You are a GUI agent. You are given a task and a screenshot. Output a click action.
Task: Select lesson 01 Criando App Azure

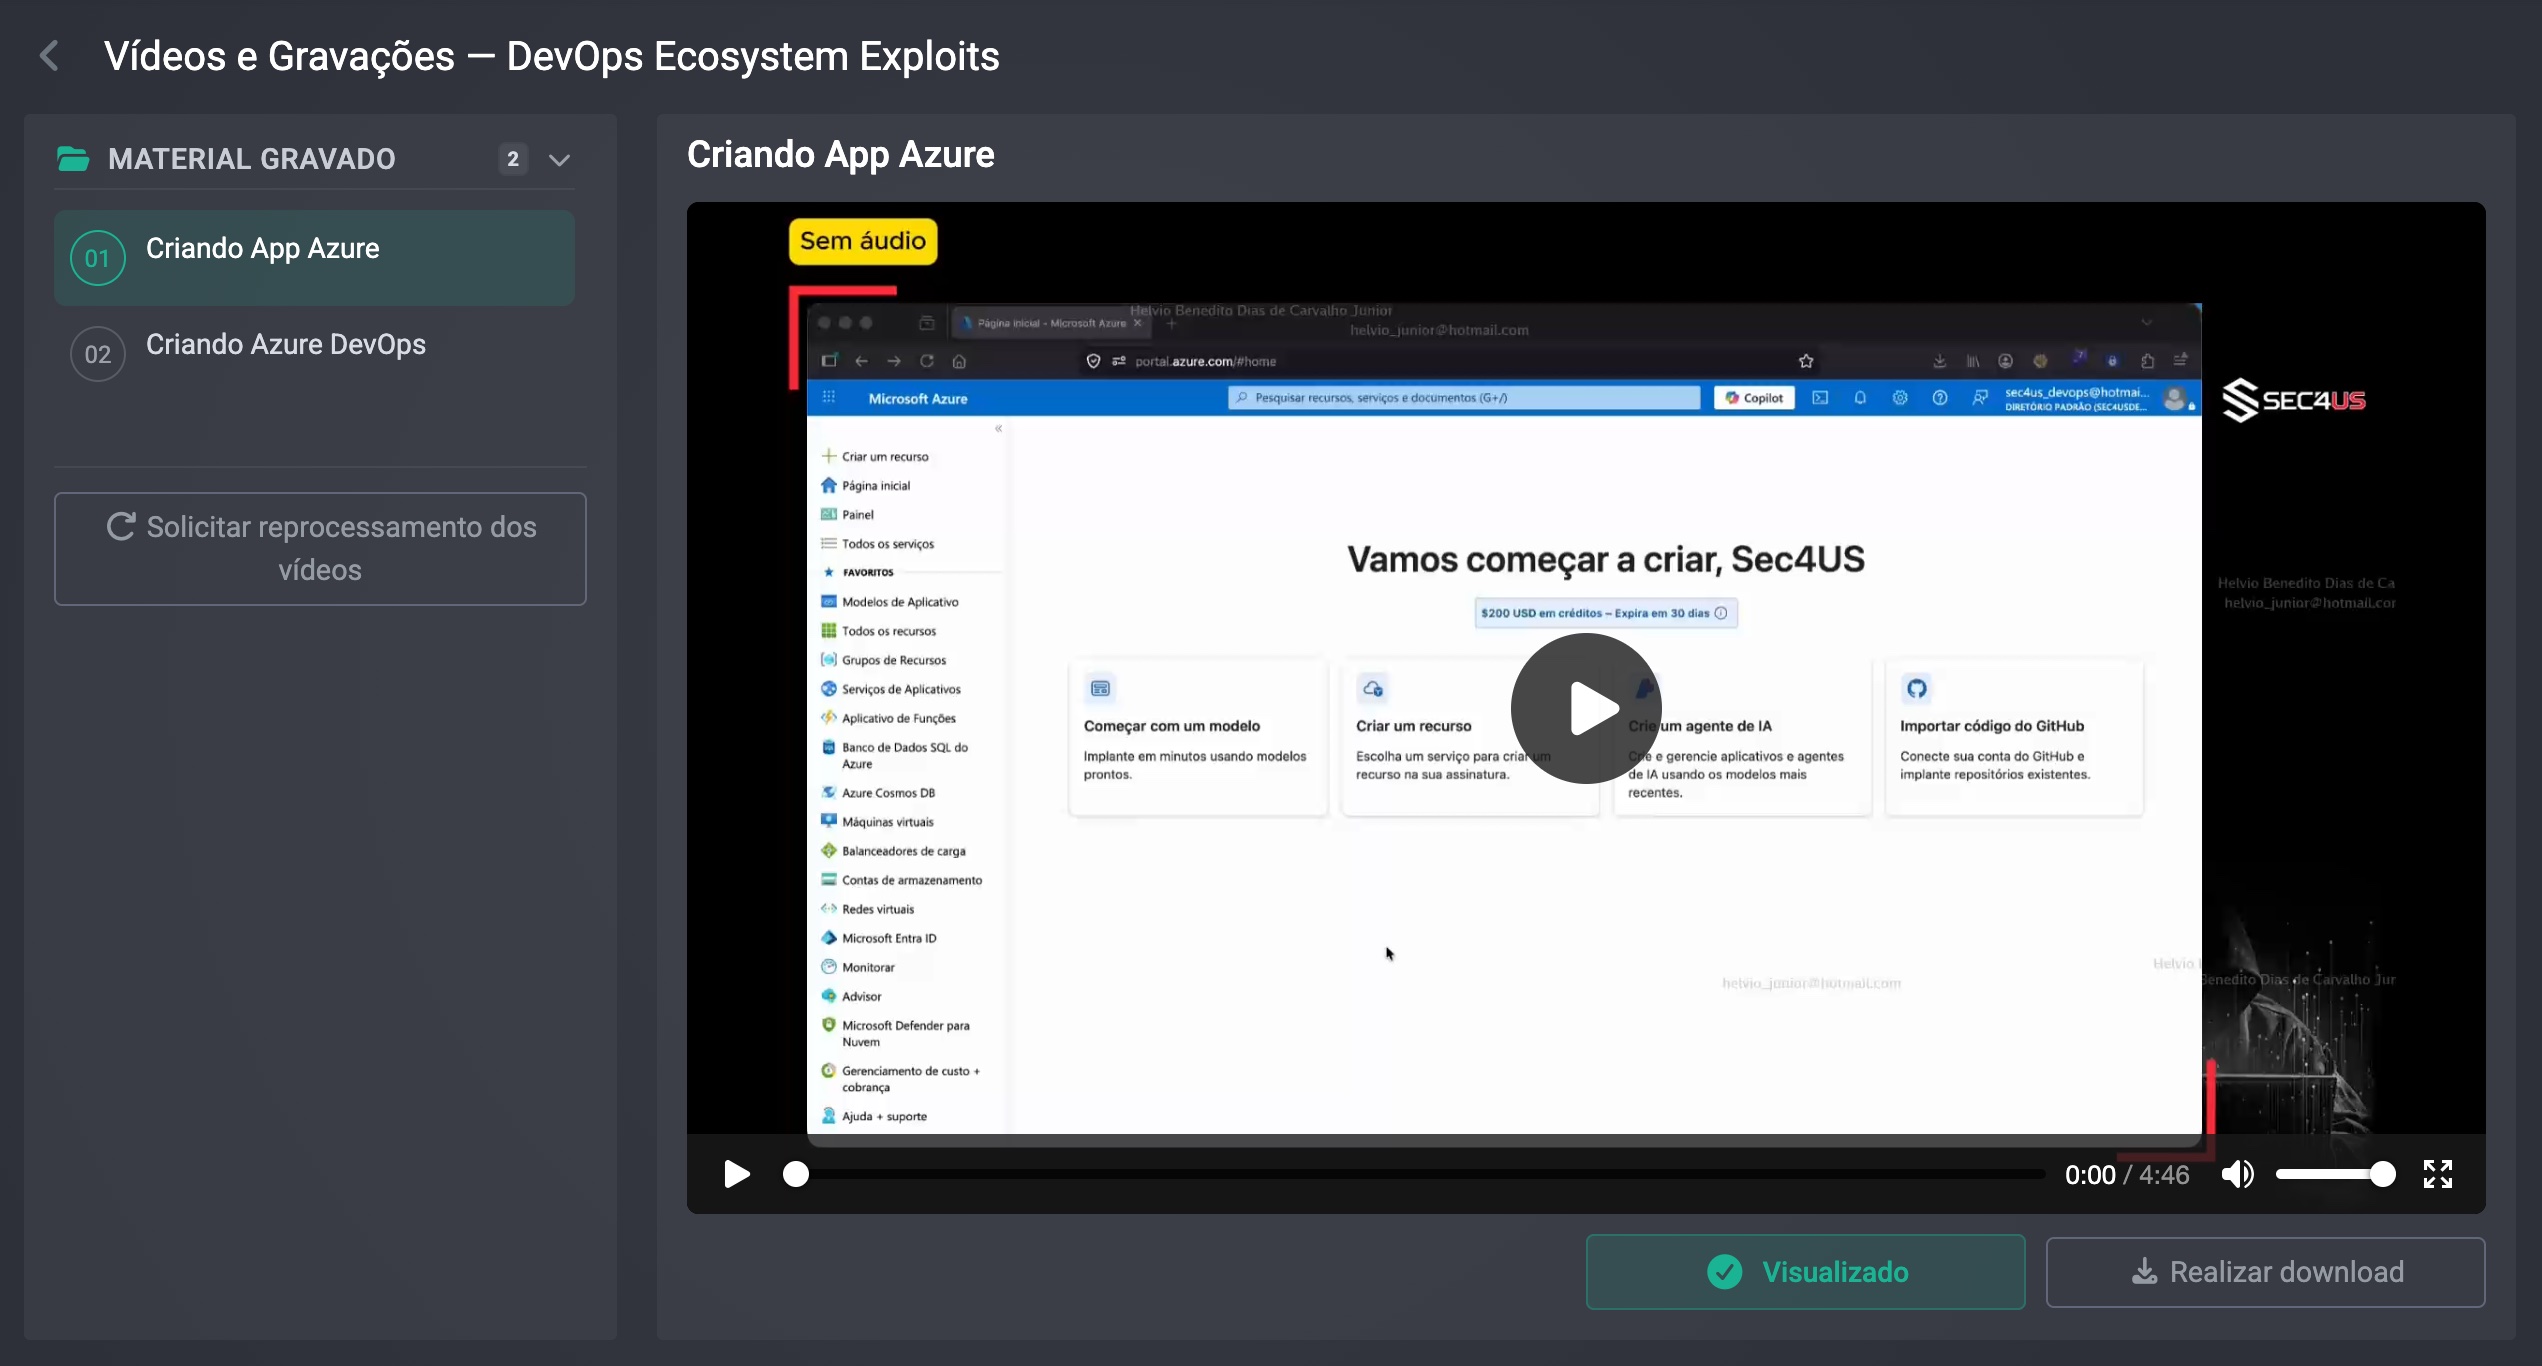click(314, 257)
